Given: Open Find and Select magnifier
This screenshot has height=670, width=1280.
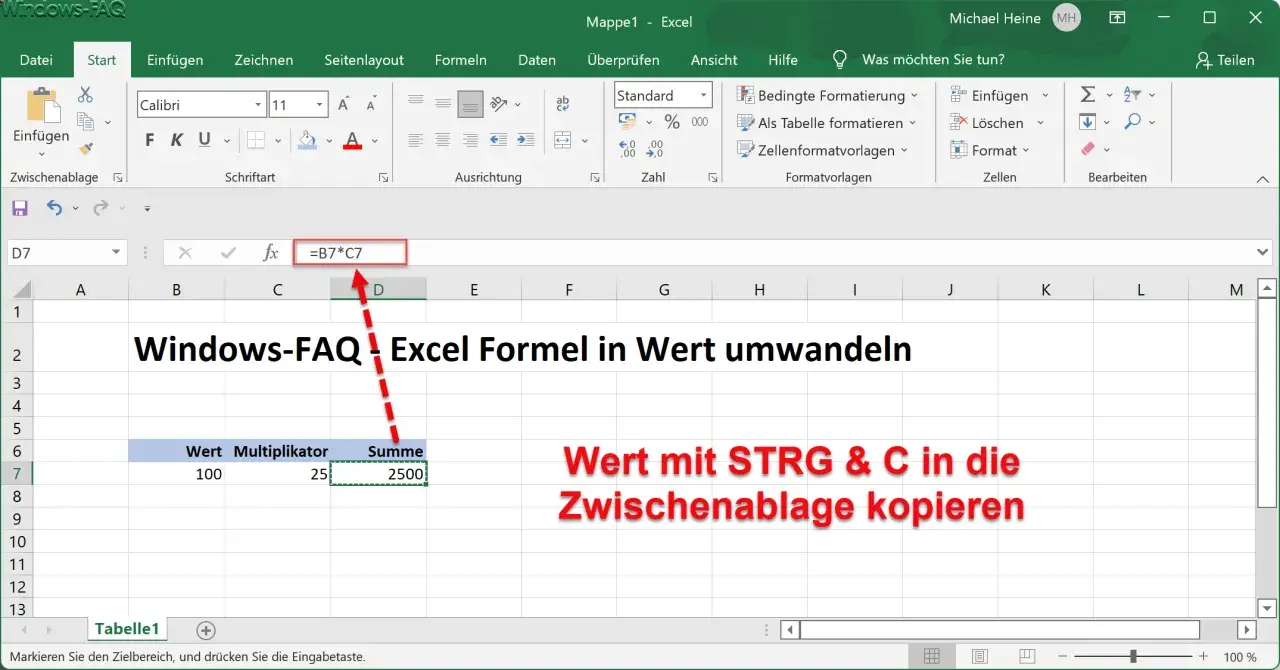Looking at the screenshot, I should pos(1132,121).
